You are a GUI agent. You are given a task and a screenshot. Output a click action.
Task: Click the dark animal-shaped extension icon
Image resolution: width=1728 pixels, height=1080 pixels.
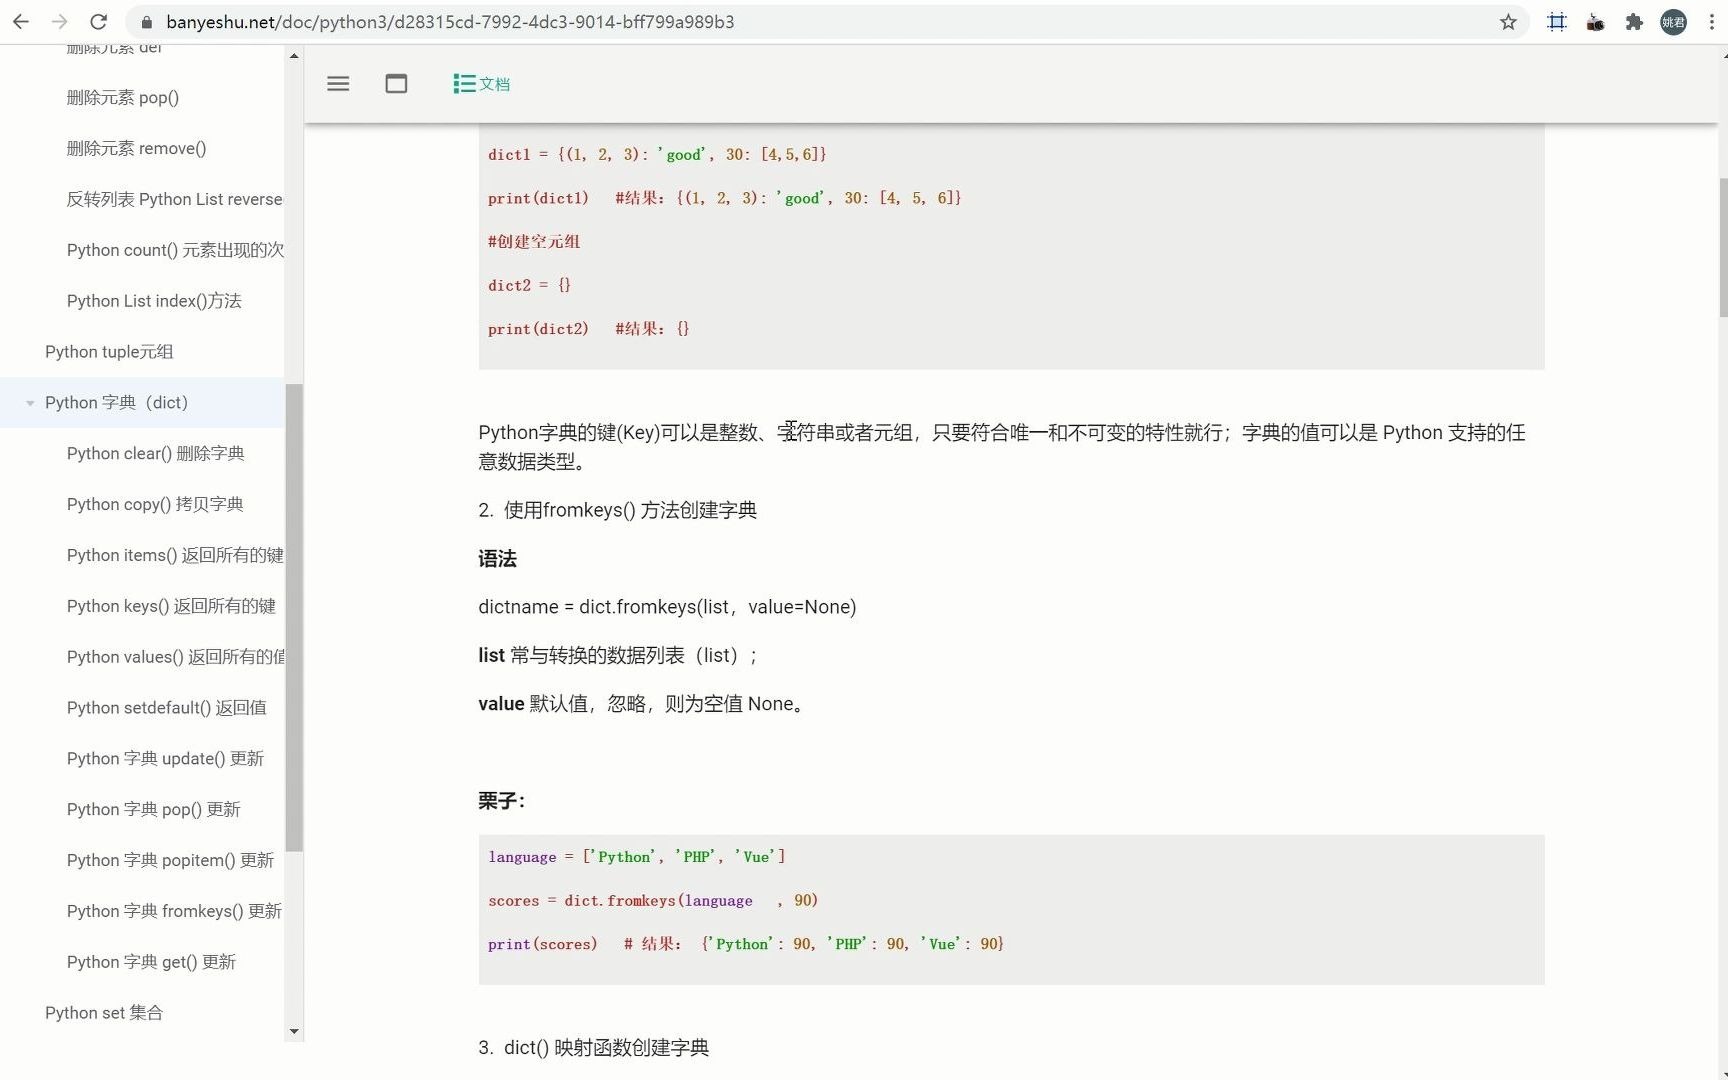[x=1596, y=22]
